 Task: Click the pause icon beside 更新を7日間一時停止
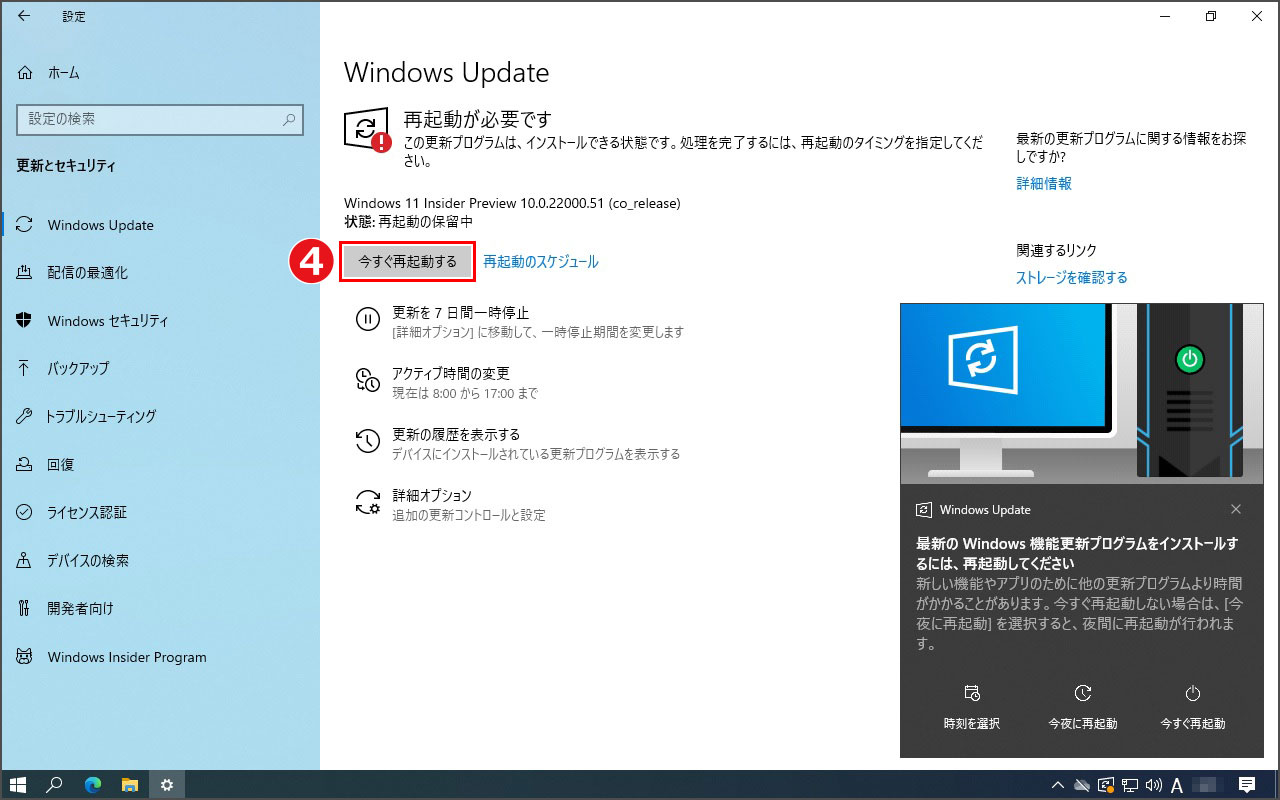368,319
